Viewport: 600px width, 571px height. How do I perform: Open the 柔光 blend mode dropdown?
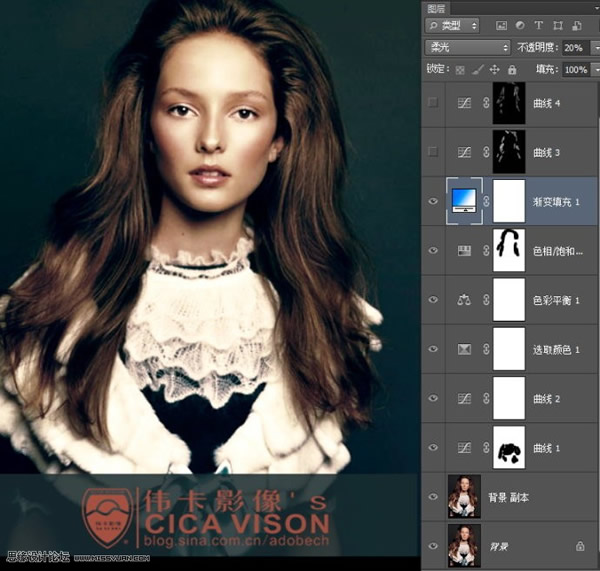coord(467,47)
